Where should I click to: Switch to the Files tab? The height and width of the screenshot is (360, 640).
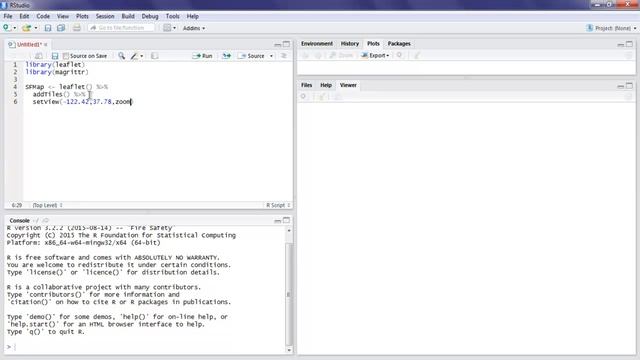tap(307, 85)
